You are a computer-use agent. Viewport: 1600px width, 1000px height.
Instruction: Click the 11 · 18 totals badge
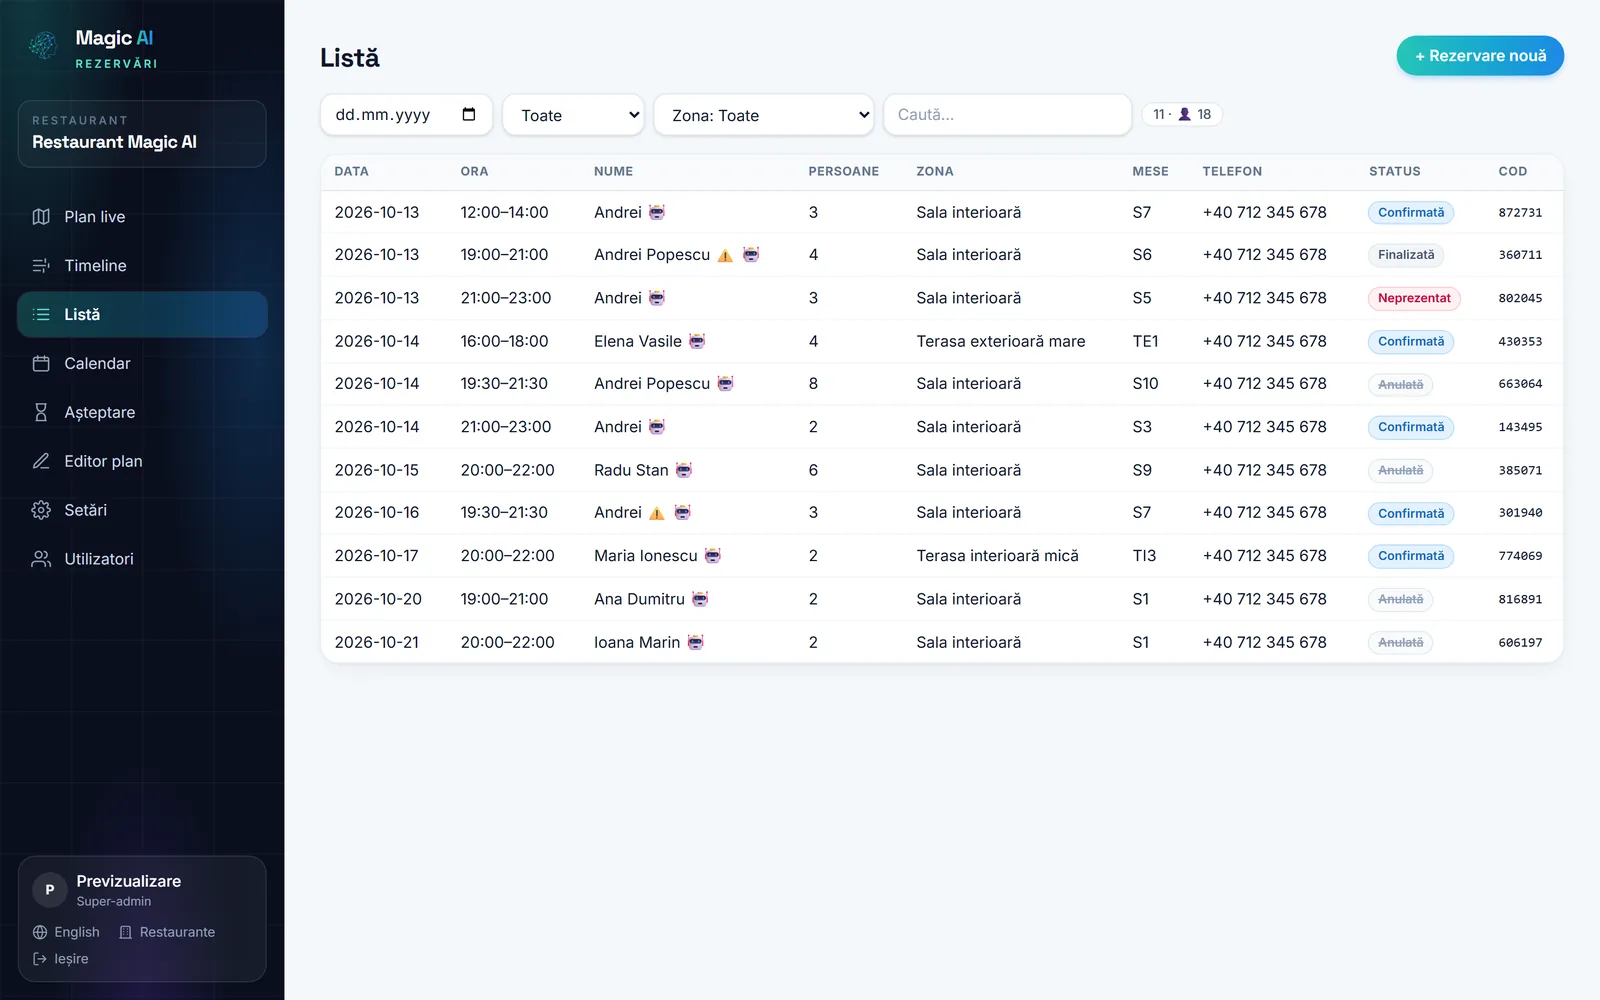pyautogui.click(x=1182, y=115)
